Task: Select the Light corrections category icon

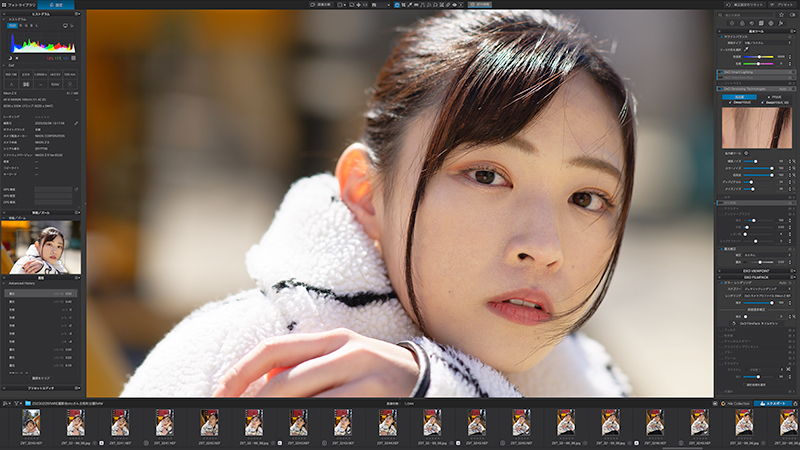Action: pos(732,23)
